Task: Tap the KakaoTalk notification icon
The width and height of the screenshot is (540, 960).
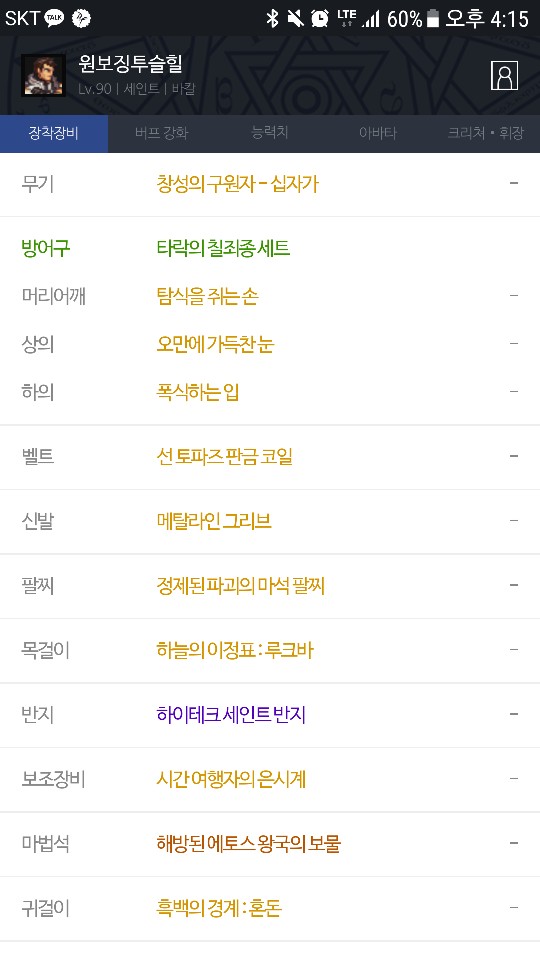Action: 54,18
